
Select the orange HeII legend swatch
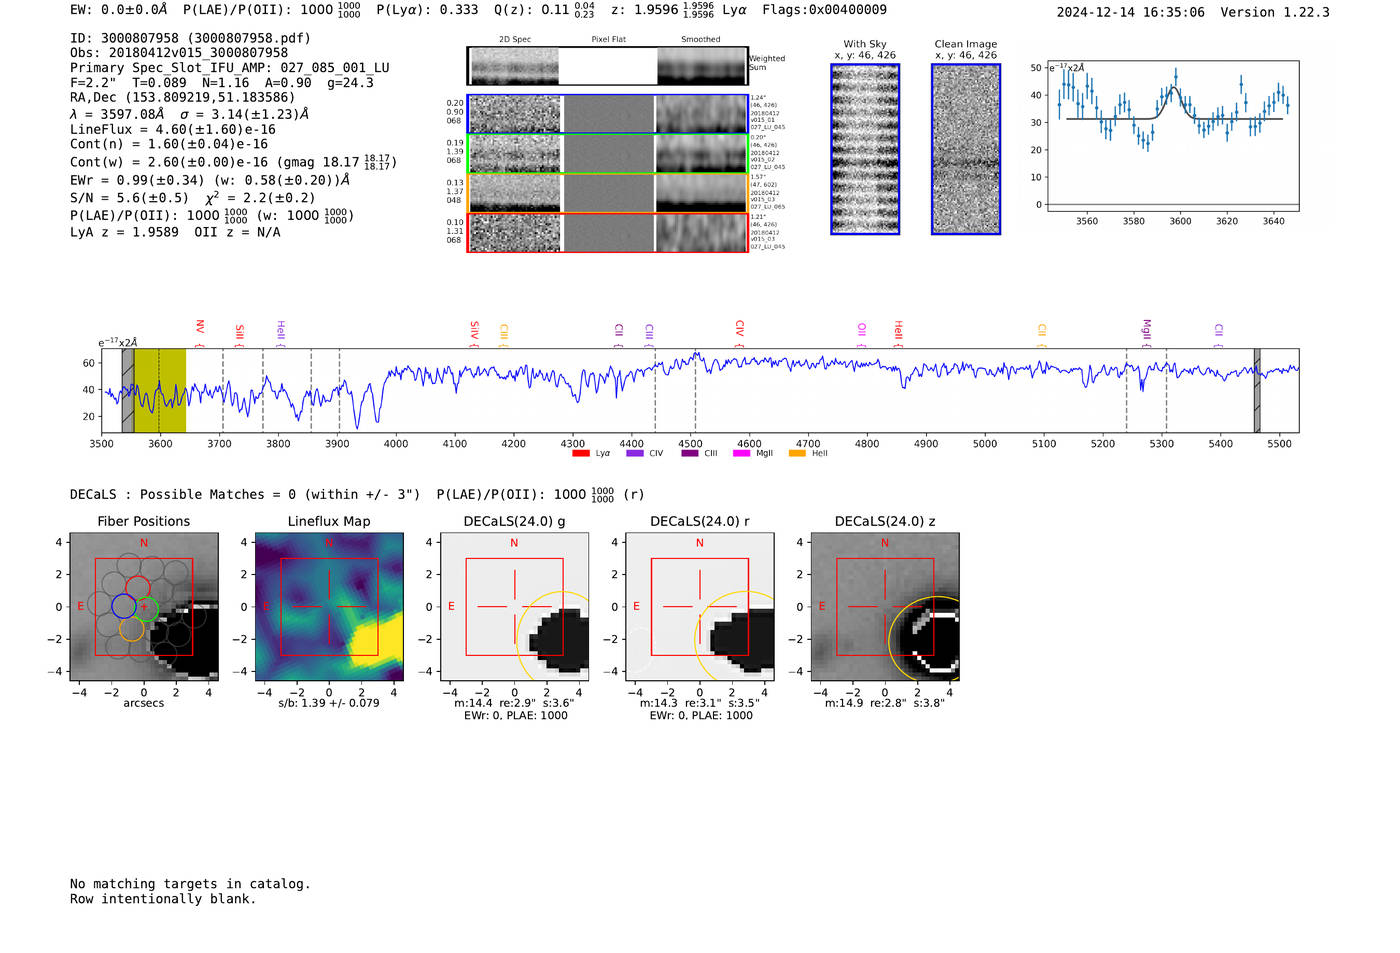coord(797,453)
